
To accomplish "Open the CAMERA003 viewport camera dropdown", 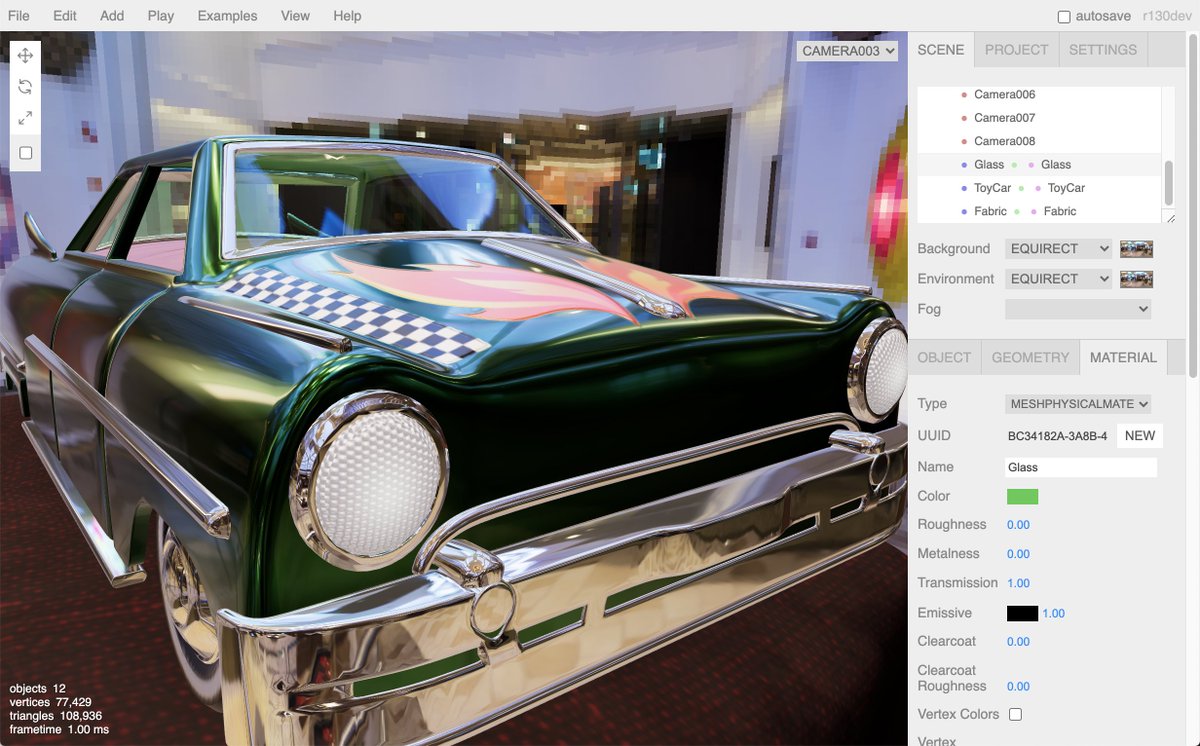I will coord(848,51).
